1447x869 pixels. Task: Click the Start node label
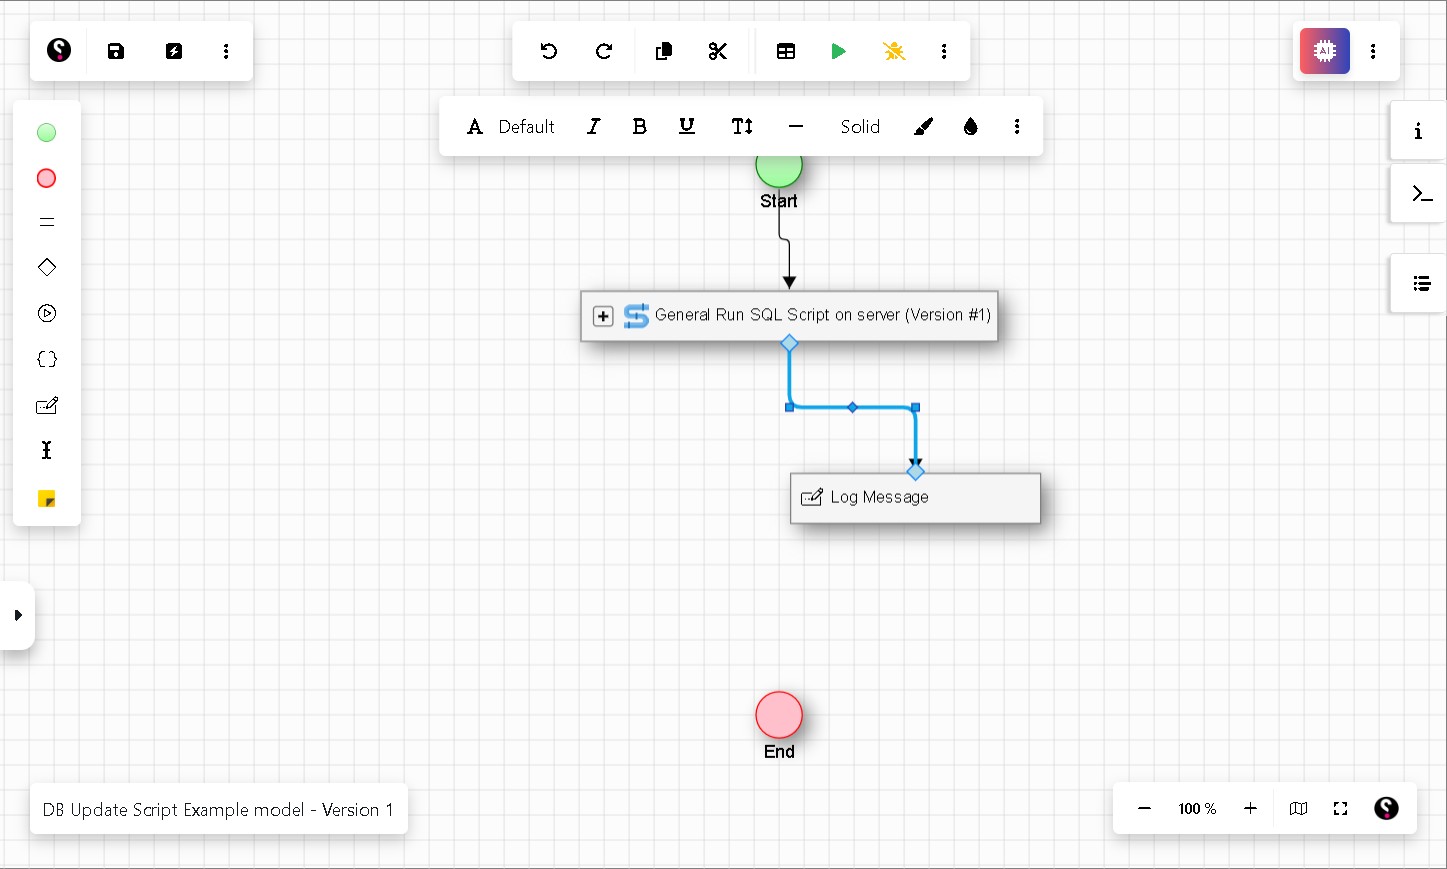[779, 201]
